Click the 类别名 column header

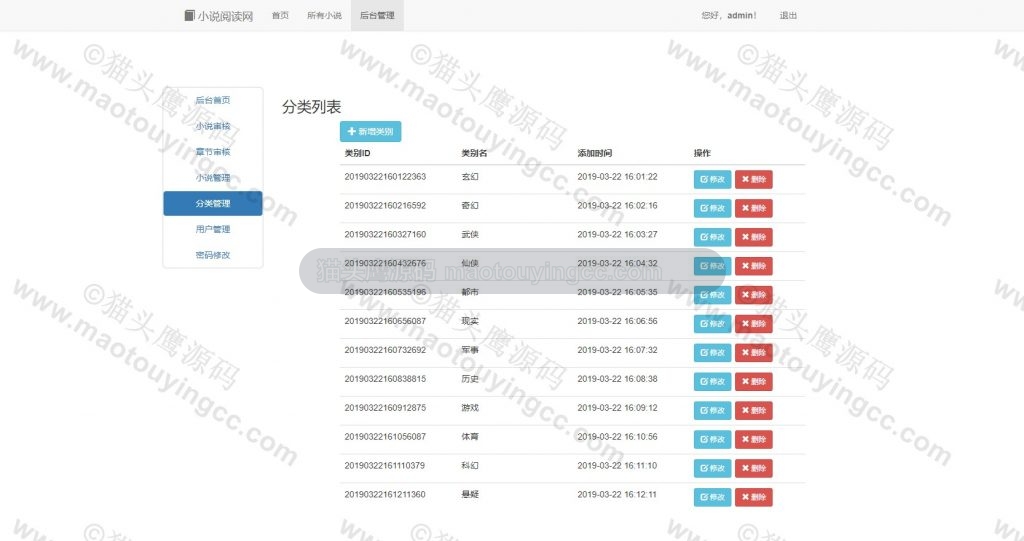[x=474, y=153]
